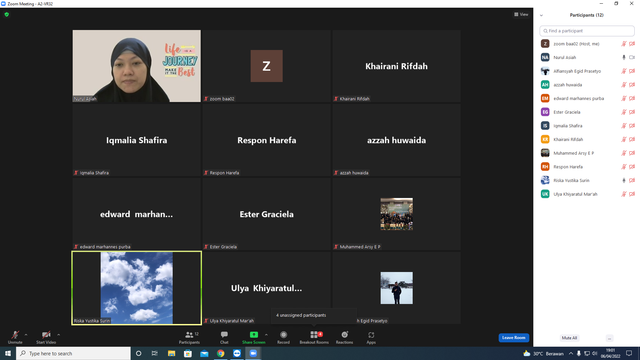Click the NA avatar of Nurul Asiah
Image resolution: width=640 pixels, height=360 pixels.
pos(545,58)
